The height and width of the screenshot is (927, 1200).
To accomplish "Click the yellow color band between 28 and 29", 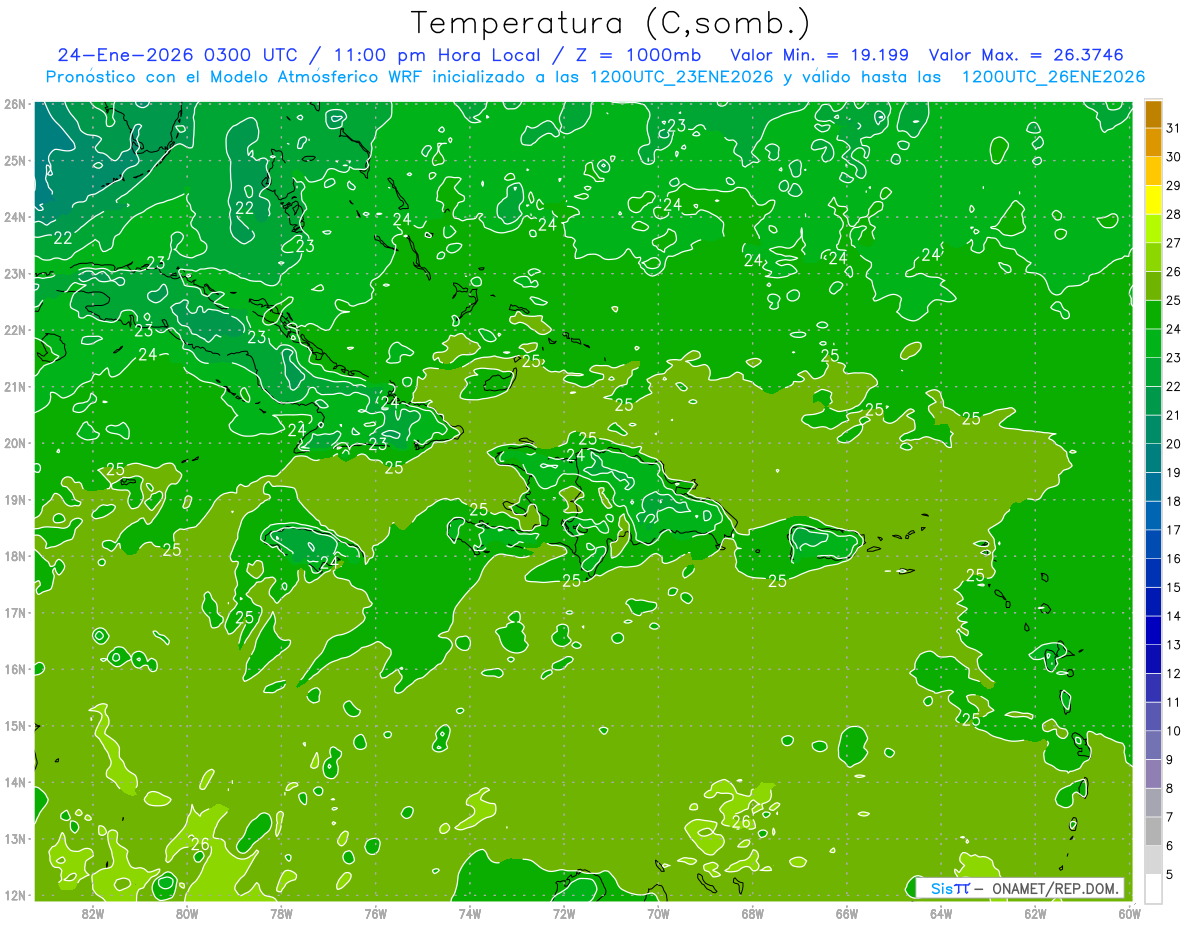I will click(x=1153, y=200).
